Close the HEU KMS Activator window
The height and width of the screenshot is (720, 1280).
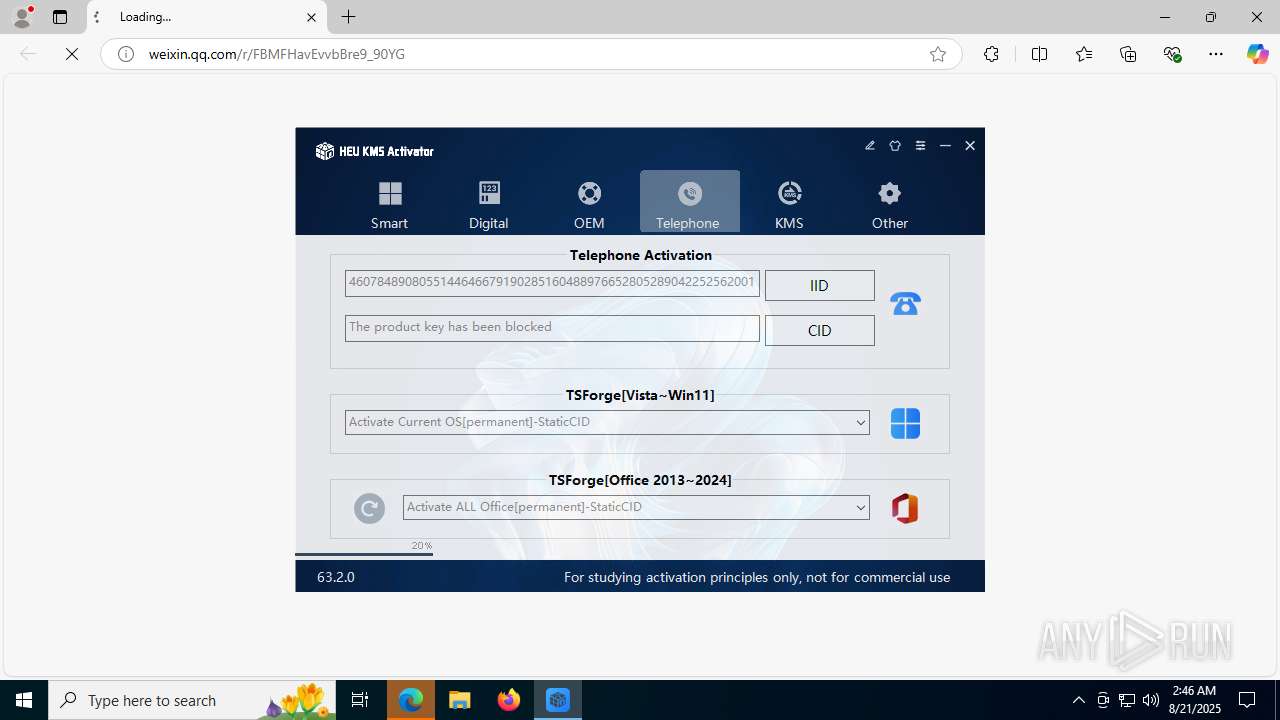970,146
